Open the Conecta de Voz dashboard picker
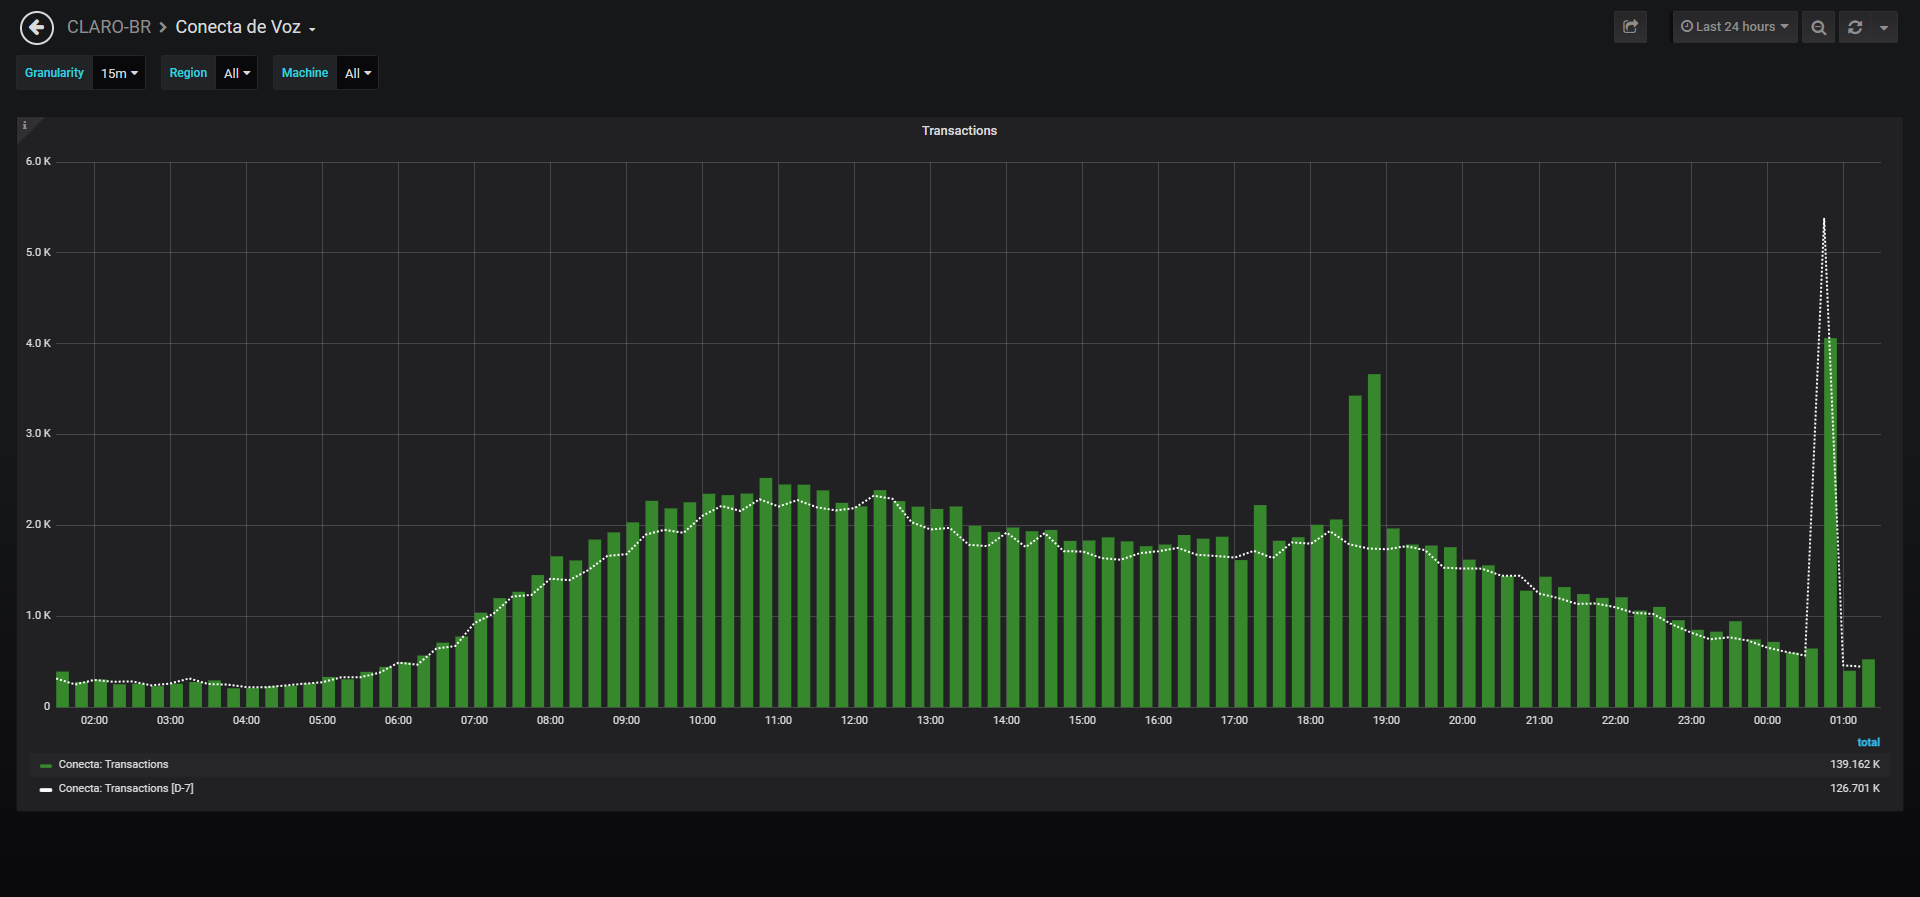The image size is (1920, 897). click(246, 27)
